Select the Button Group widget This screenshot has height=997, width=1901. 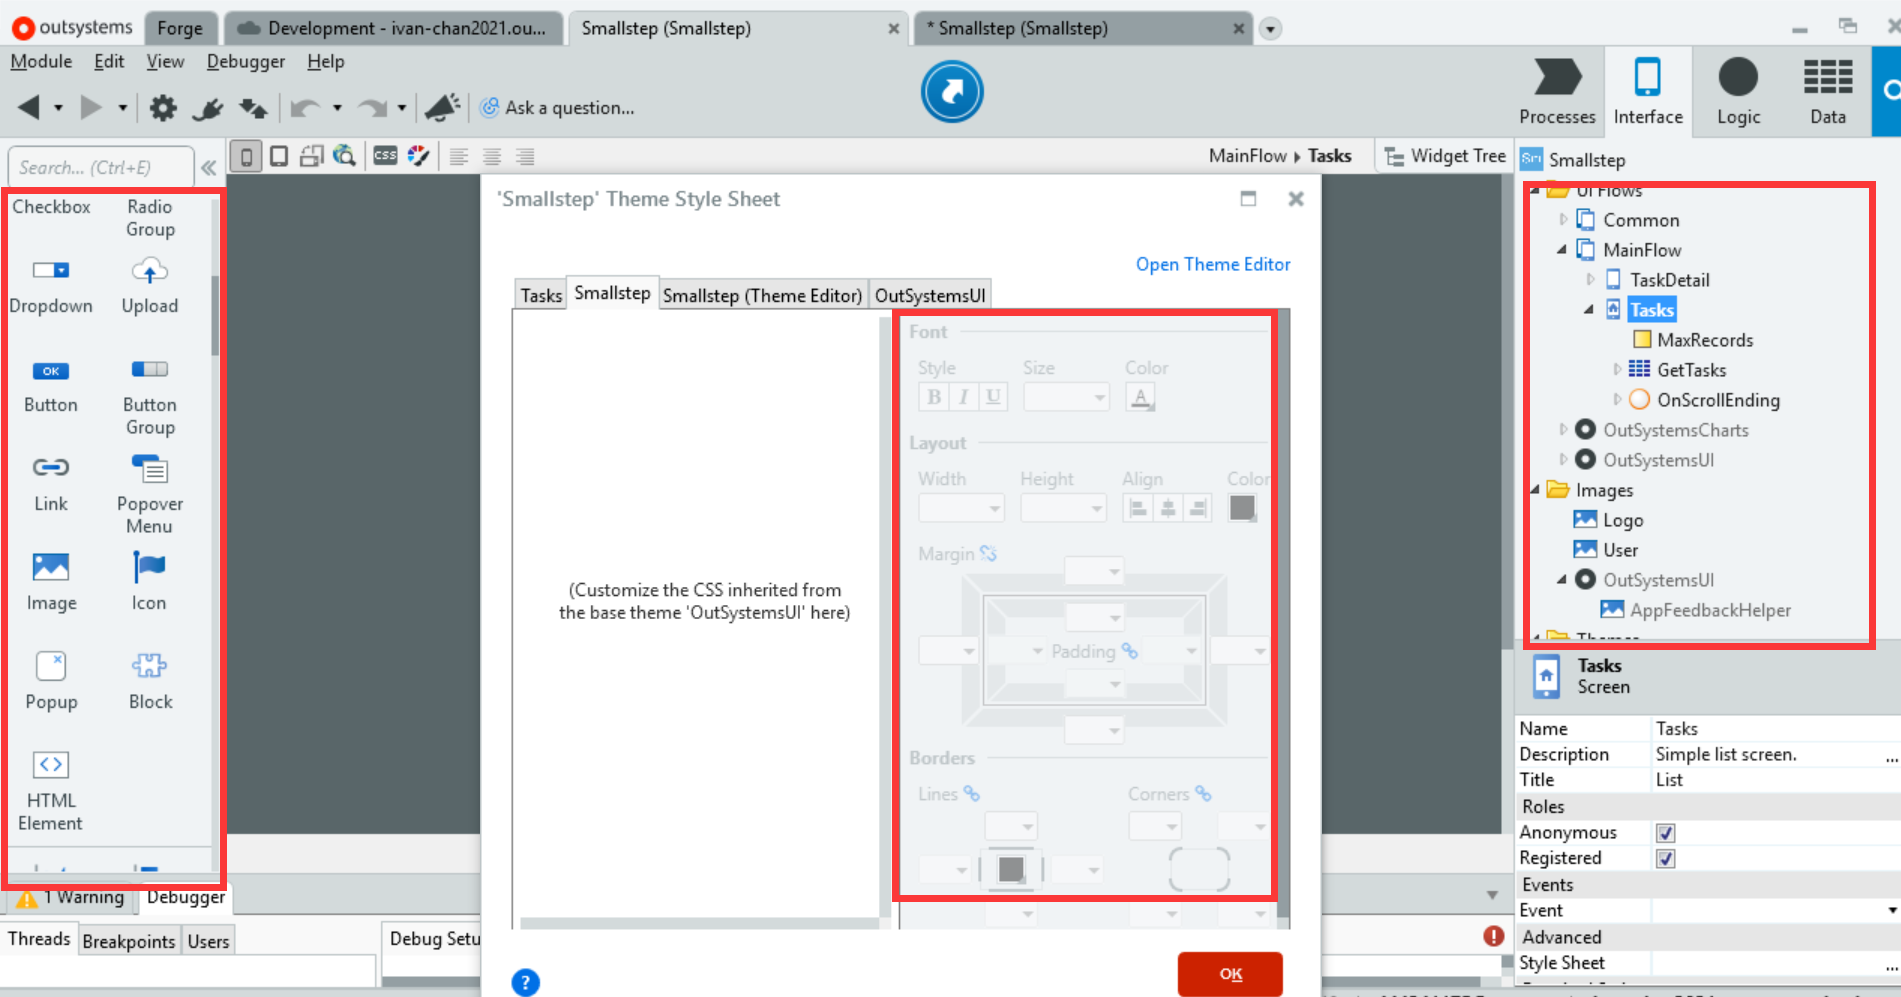[150, 397]
